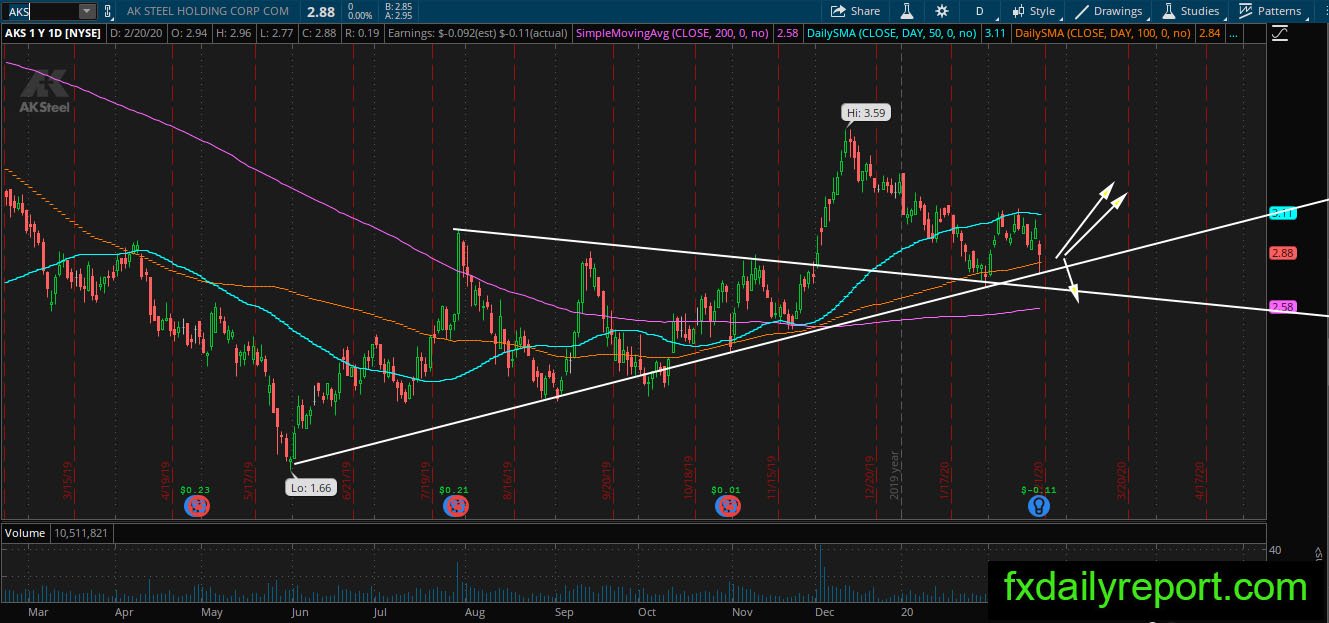Click the DailySMA 100 study label
This screenshot has width=1329, height=623.
pos(1101,33)
